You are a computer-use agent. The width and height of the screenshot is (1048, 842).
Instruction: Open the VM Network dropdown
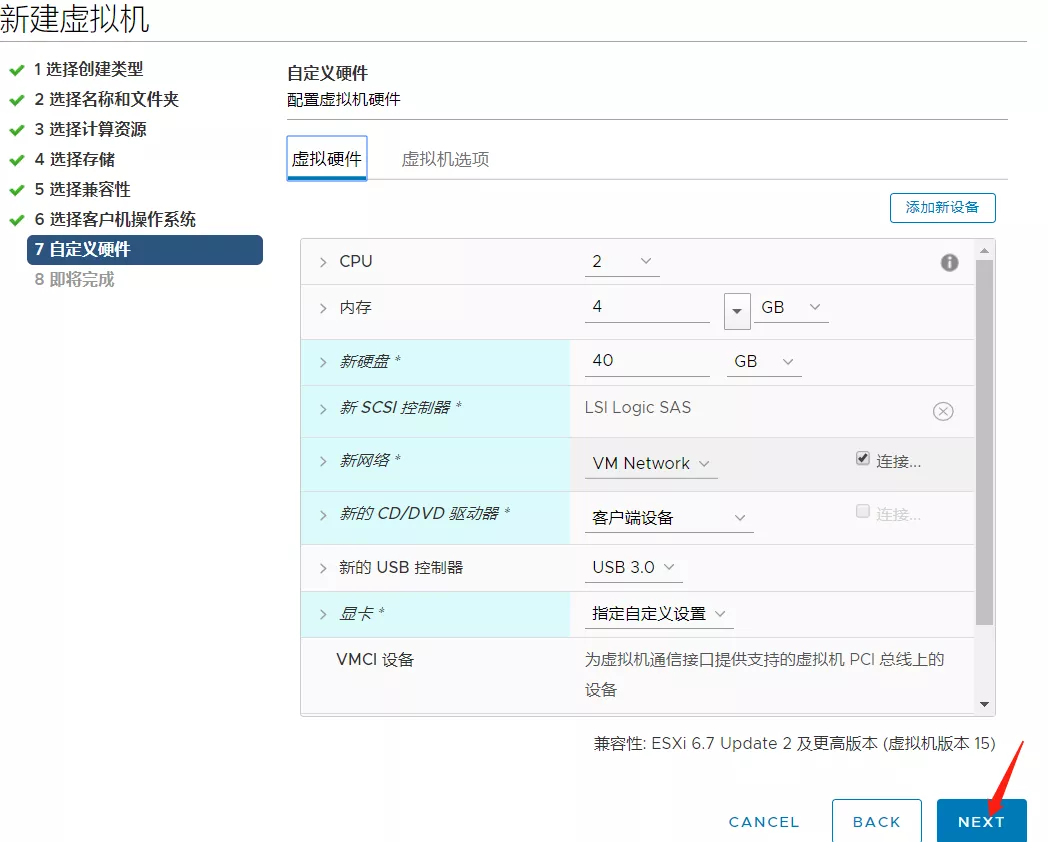[x=651, y=464]
